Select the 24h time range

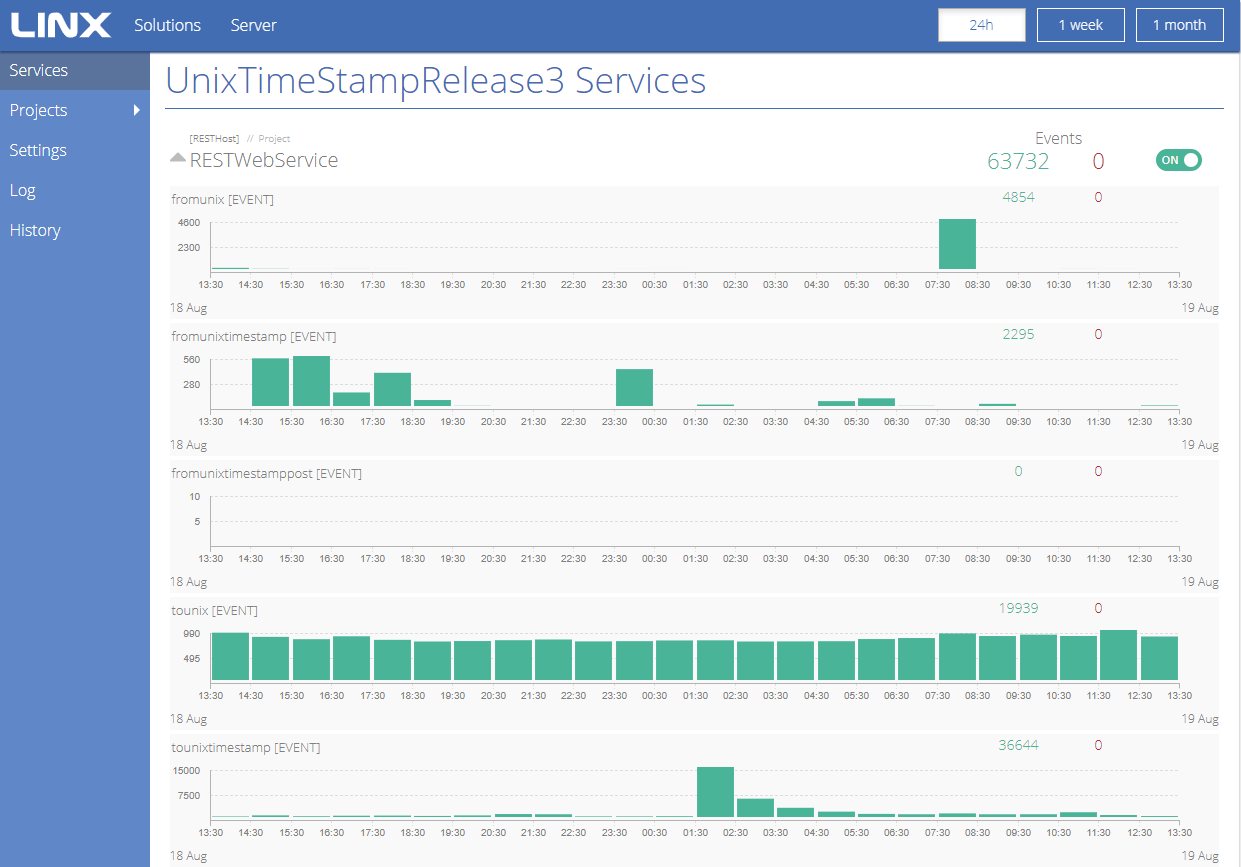click(981, 25)
